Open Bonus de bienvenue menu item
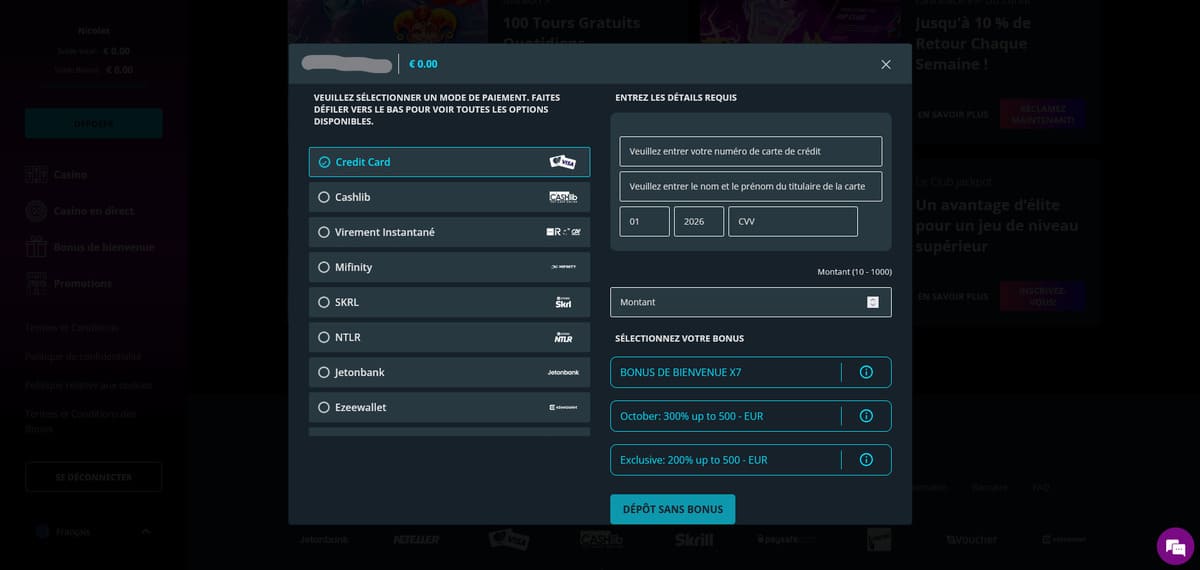This screenshot has width=1200, height=570. (x=104, y=247)
